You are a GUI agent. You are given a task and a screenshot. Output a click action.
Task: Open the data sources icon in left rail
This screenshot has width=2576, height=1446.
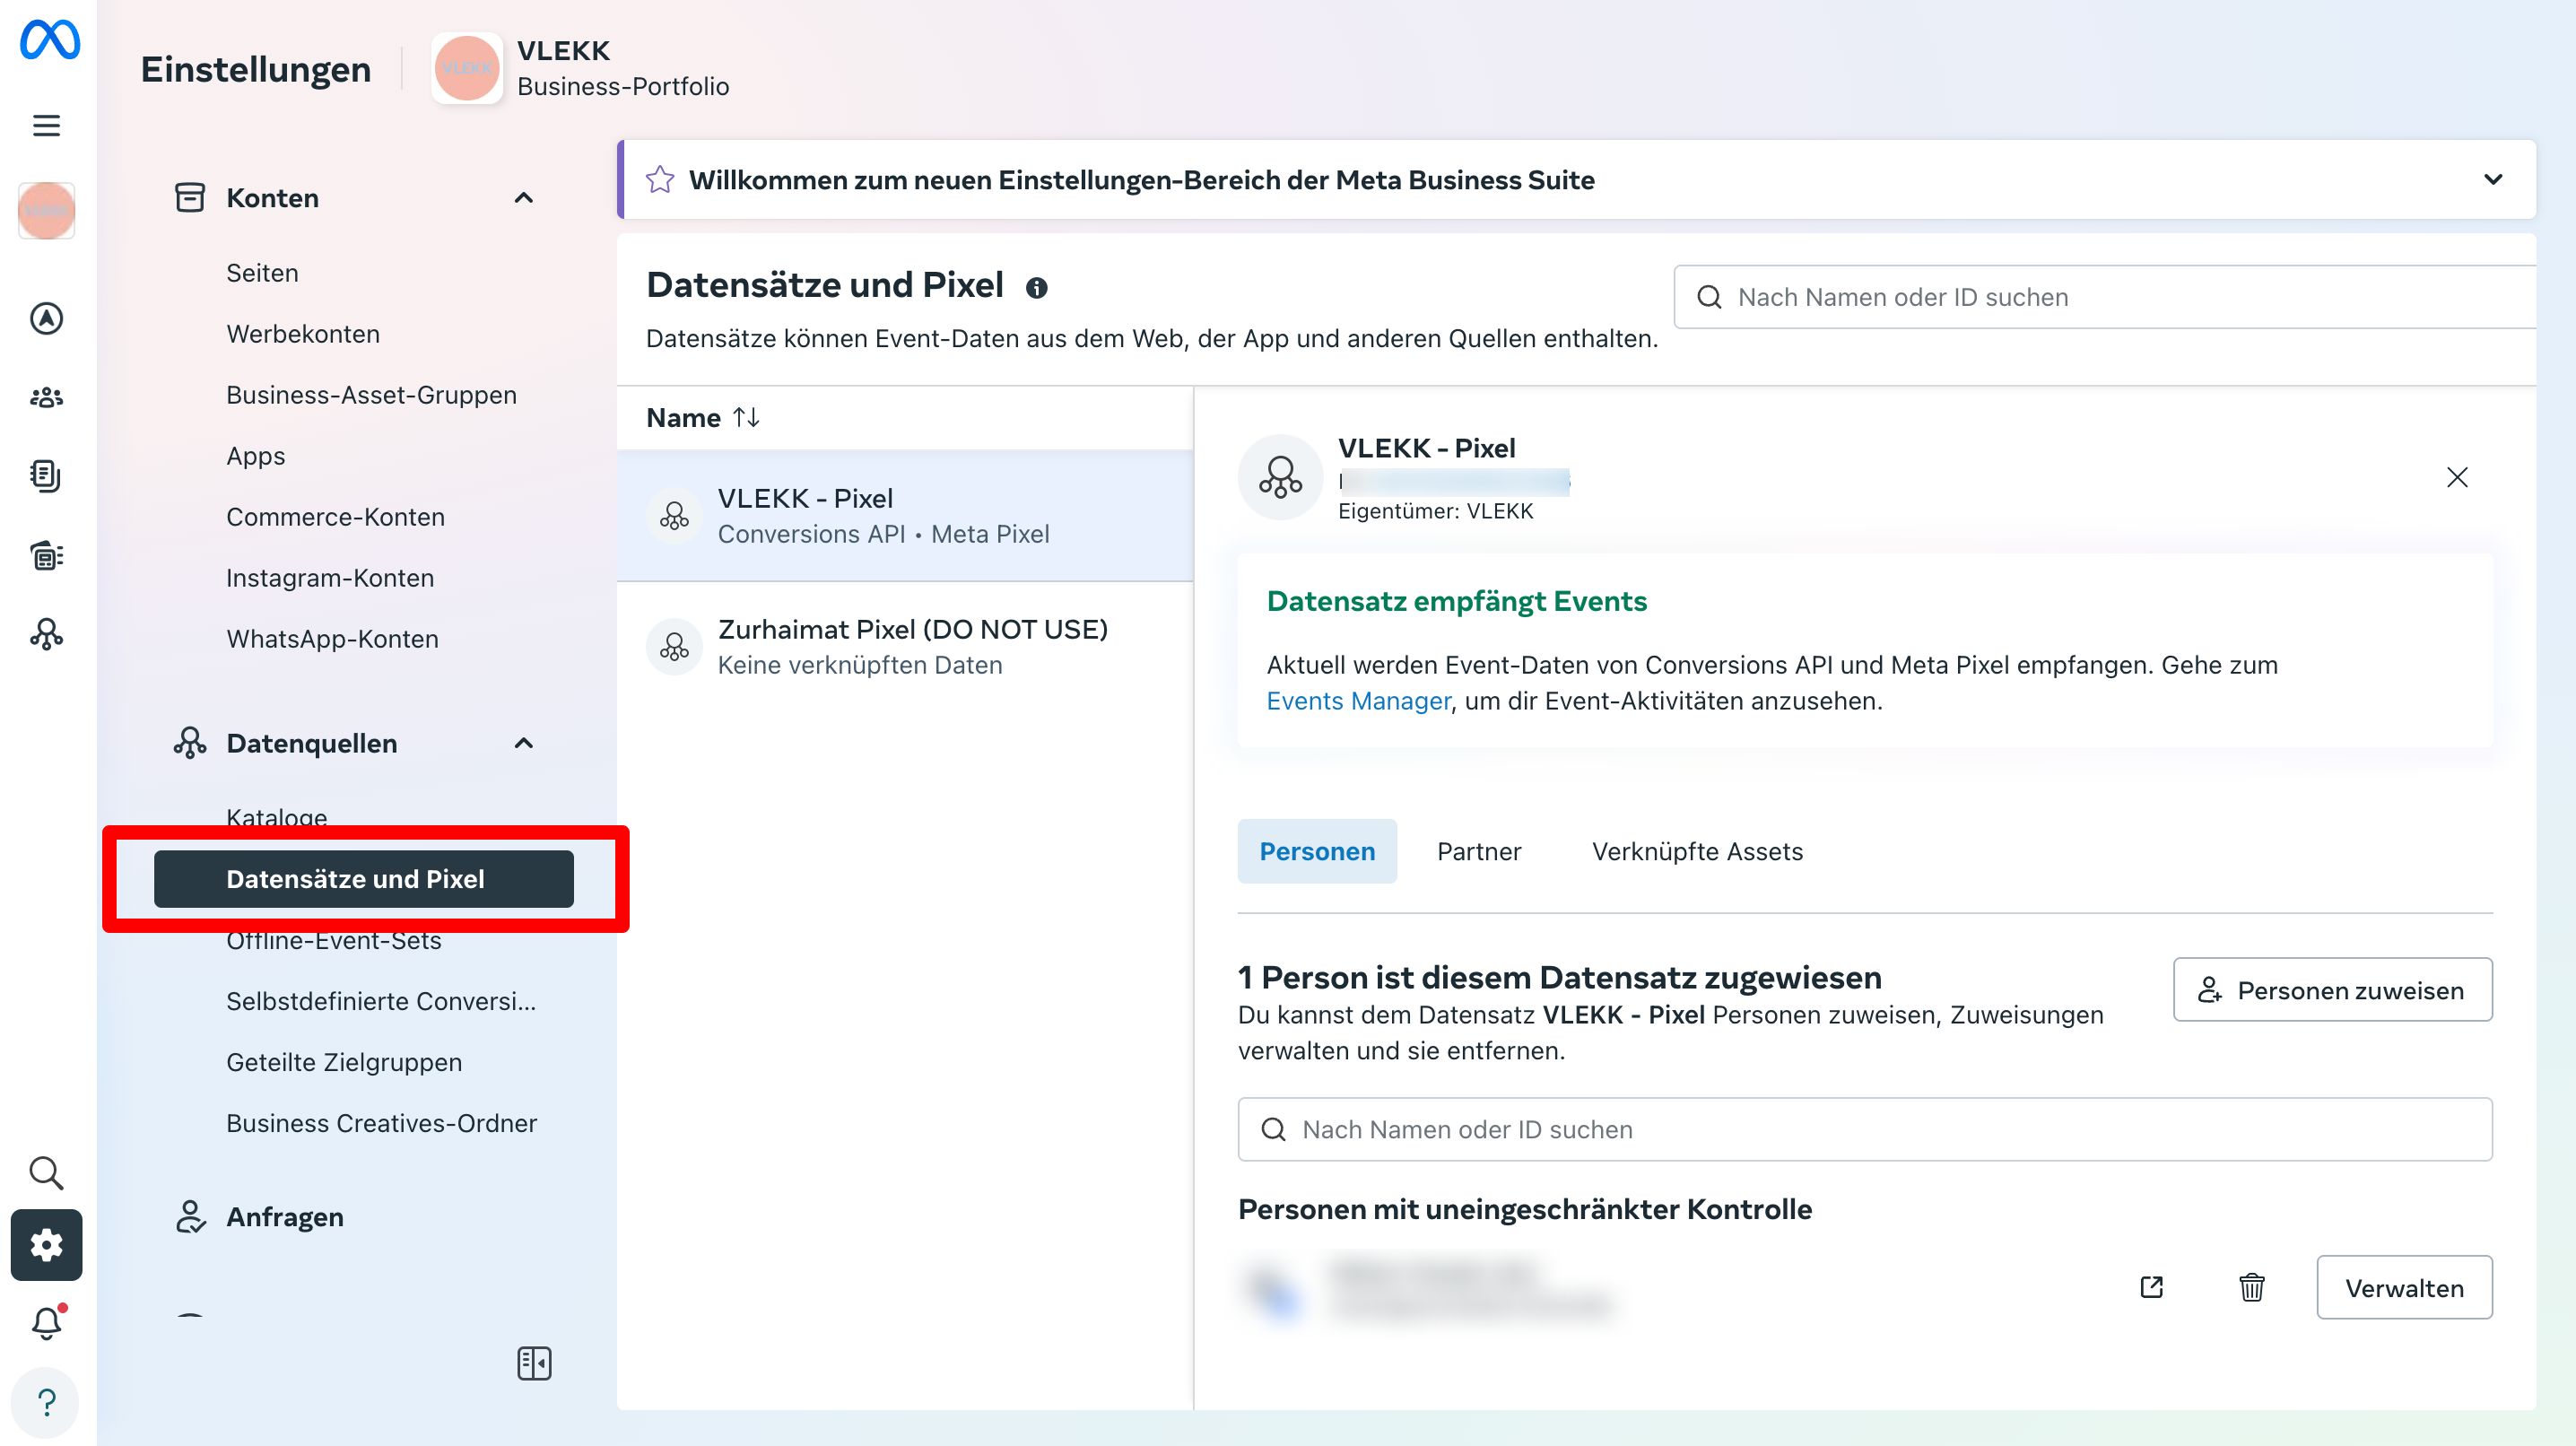(x=46, y=634)
